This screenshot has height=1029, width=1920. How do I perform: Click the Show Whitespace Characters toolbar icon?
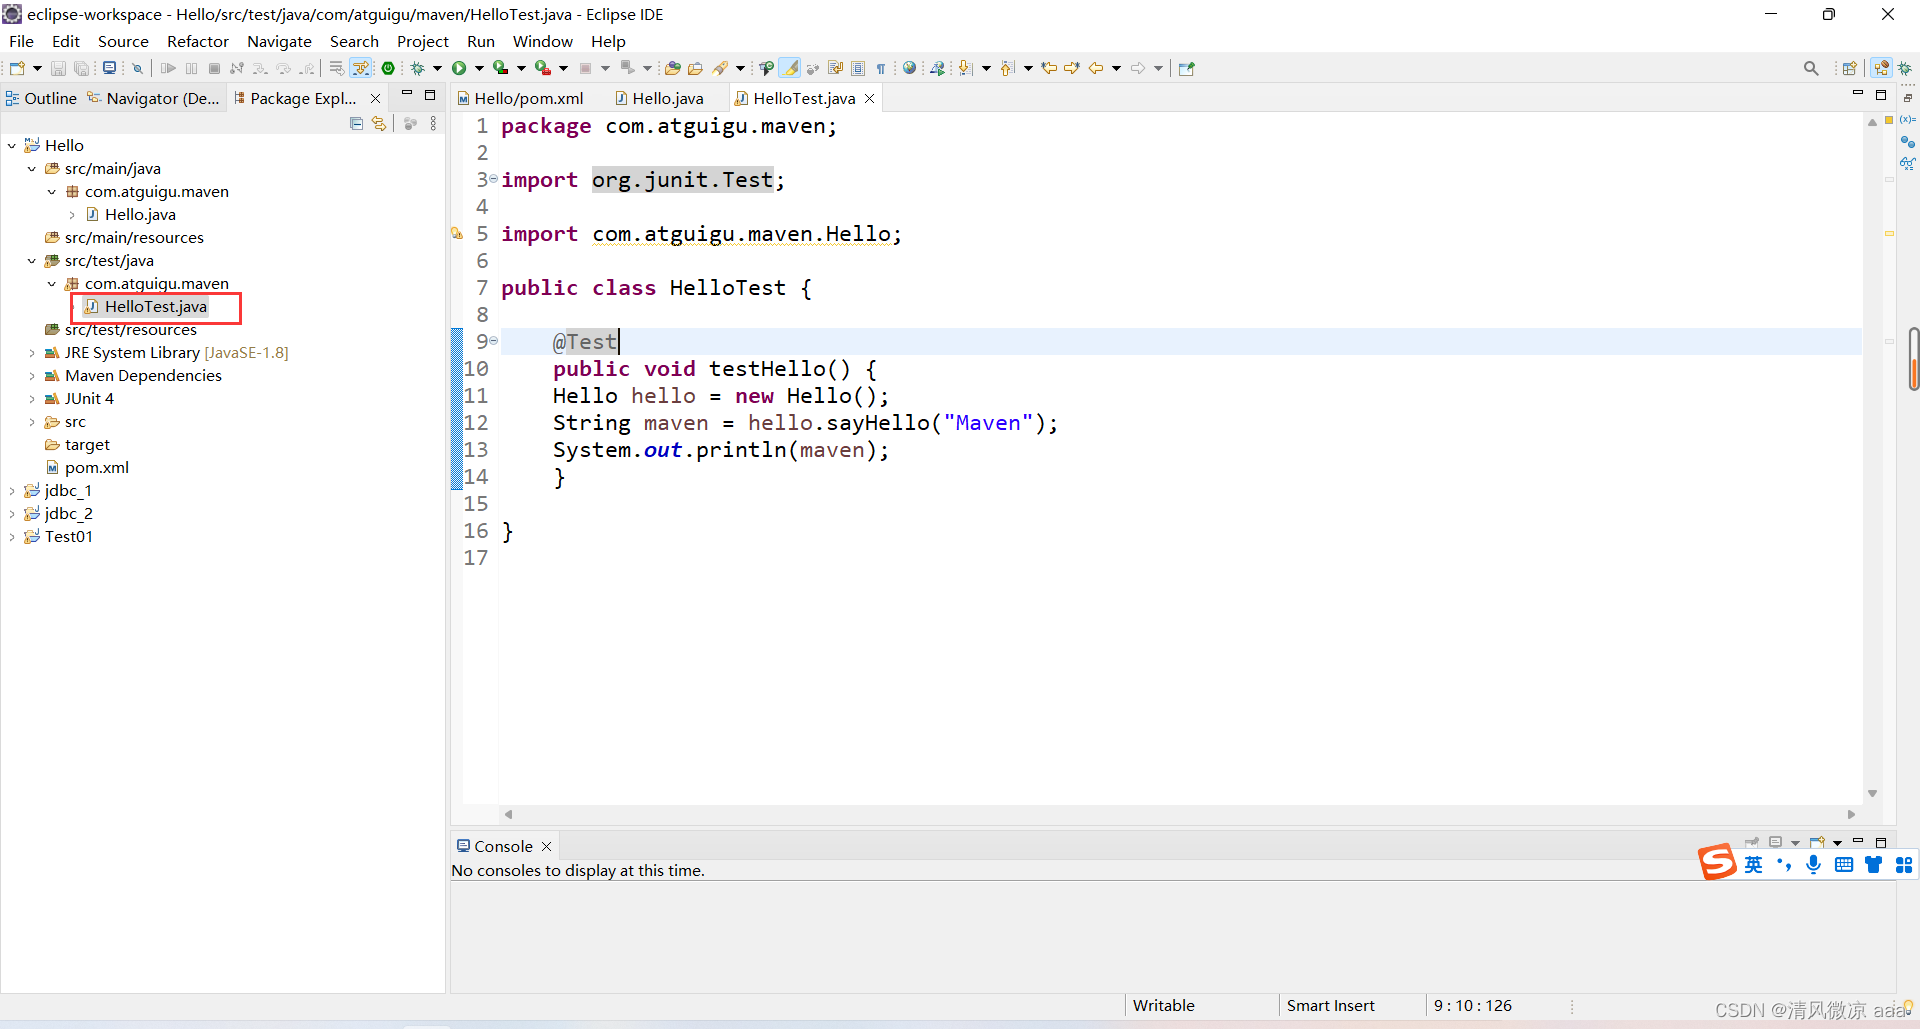click(x=880, y=67)
